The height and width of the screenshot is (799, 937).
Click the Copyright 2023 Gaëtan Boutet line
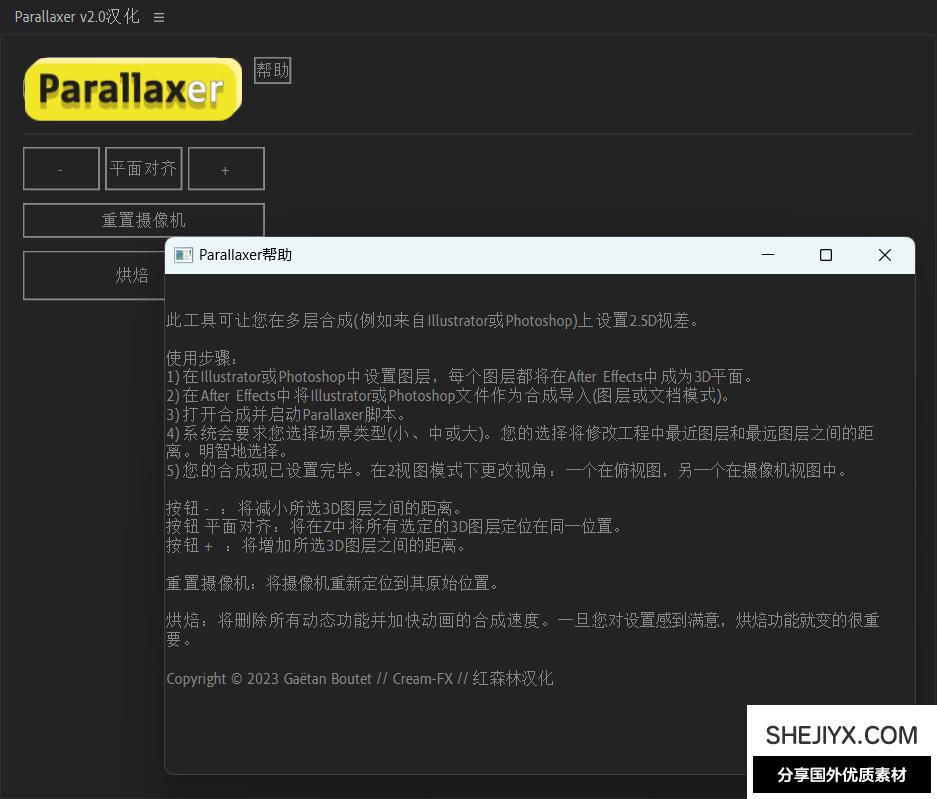[359, 679]
